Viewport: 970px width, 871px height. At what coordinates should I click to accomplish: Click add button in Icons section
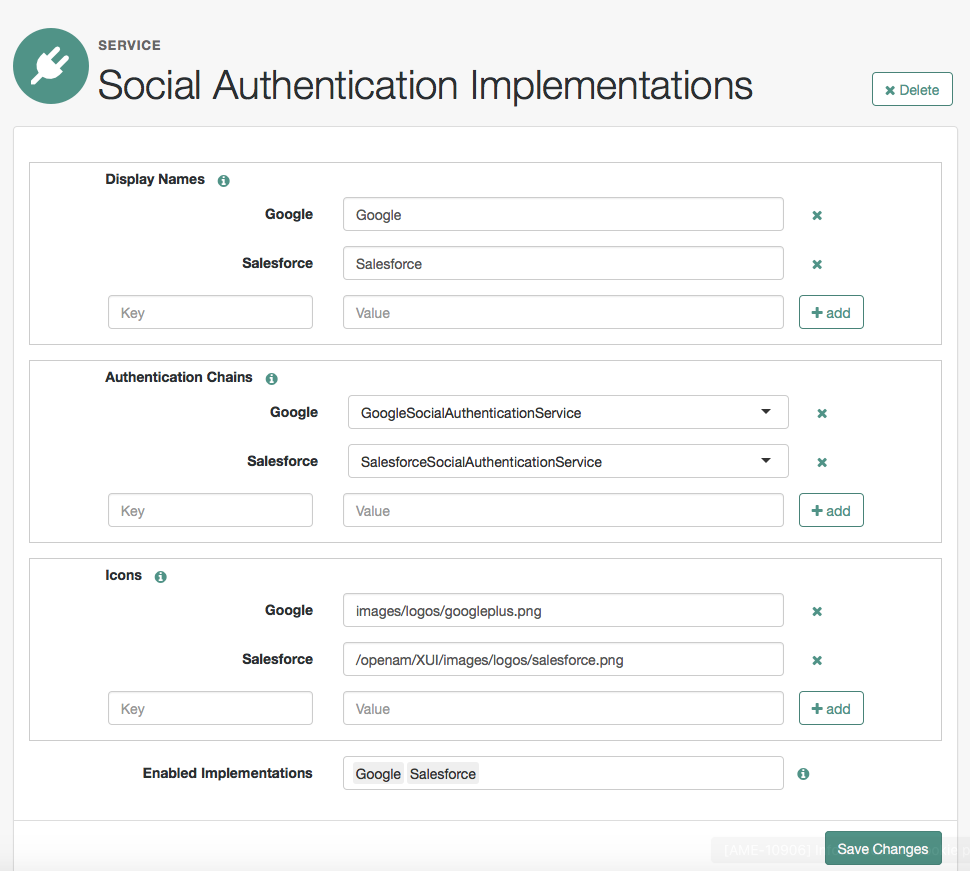click(831, 708)
